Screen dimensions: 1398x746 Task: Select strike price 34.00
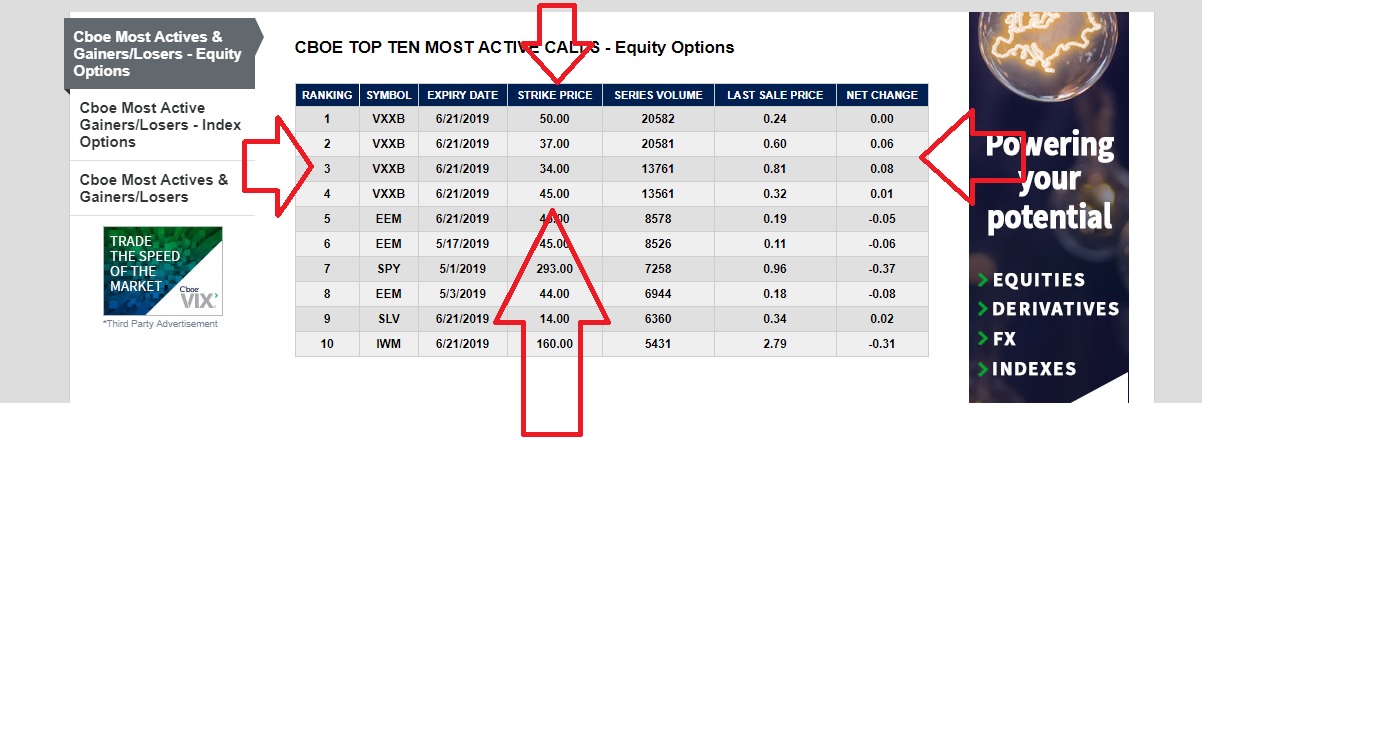555,169
